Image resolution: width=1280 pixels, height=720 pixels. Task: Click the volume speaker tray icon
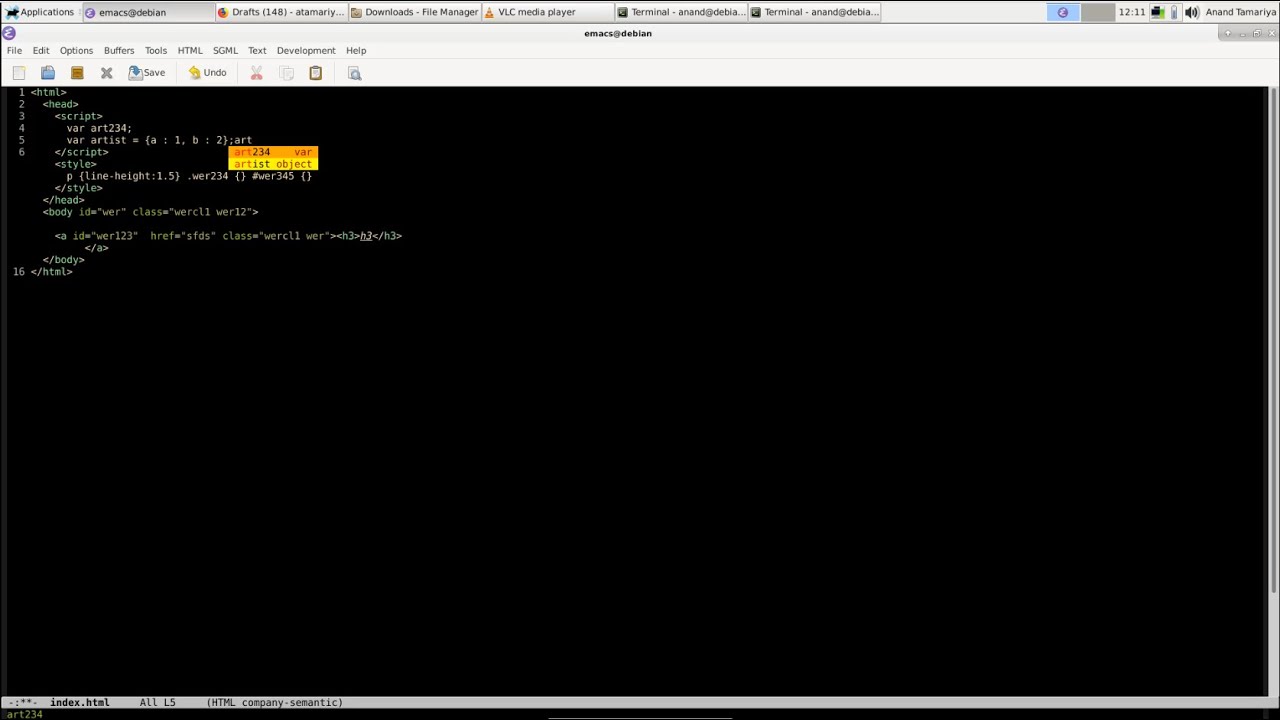pos(1191,12)
